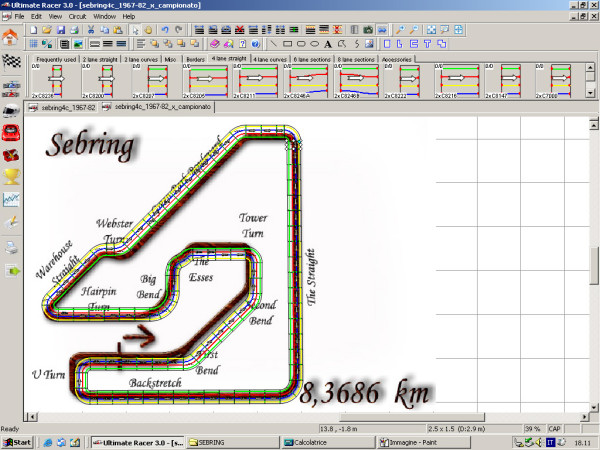Click the home icon in left sidebar
The image size is (600, 450).
(12, 38)
